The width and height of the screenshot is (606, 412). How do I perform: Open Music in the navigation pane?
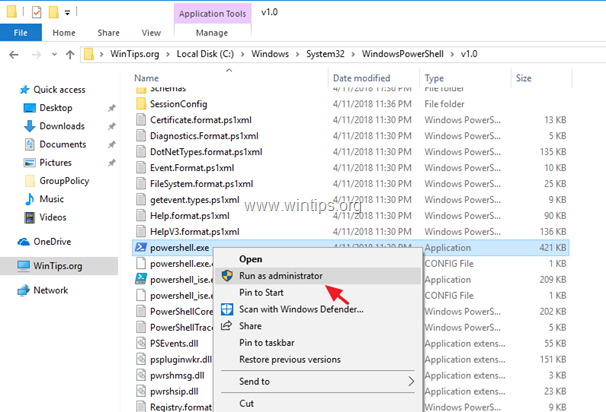tap(51, 199)
